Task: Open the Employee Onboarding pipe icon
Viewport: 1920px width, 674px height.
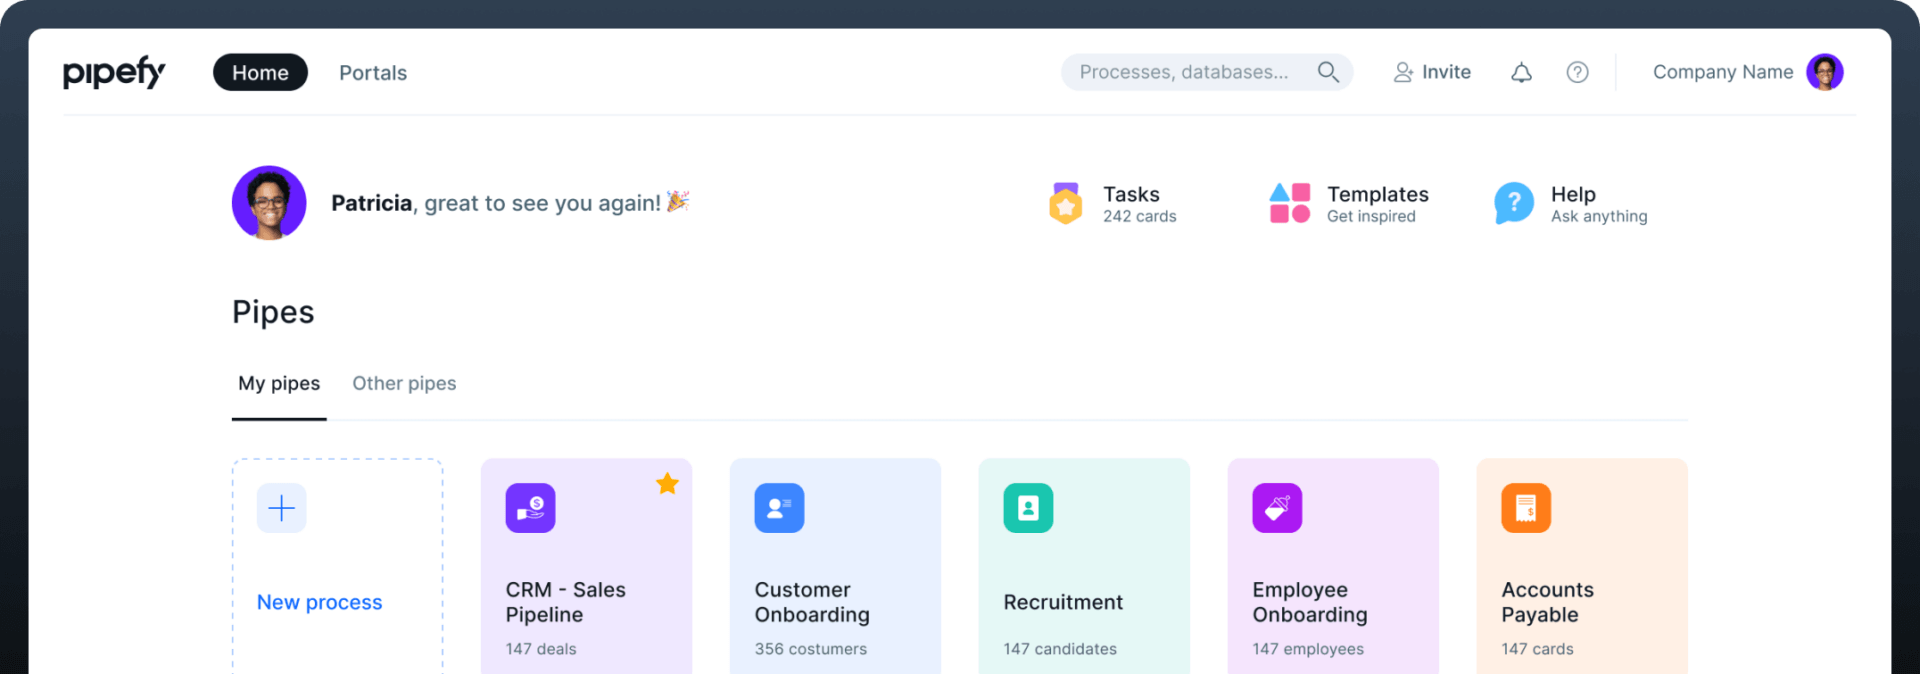Action: click(x=1277, y=508)
